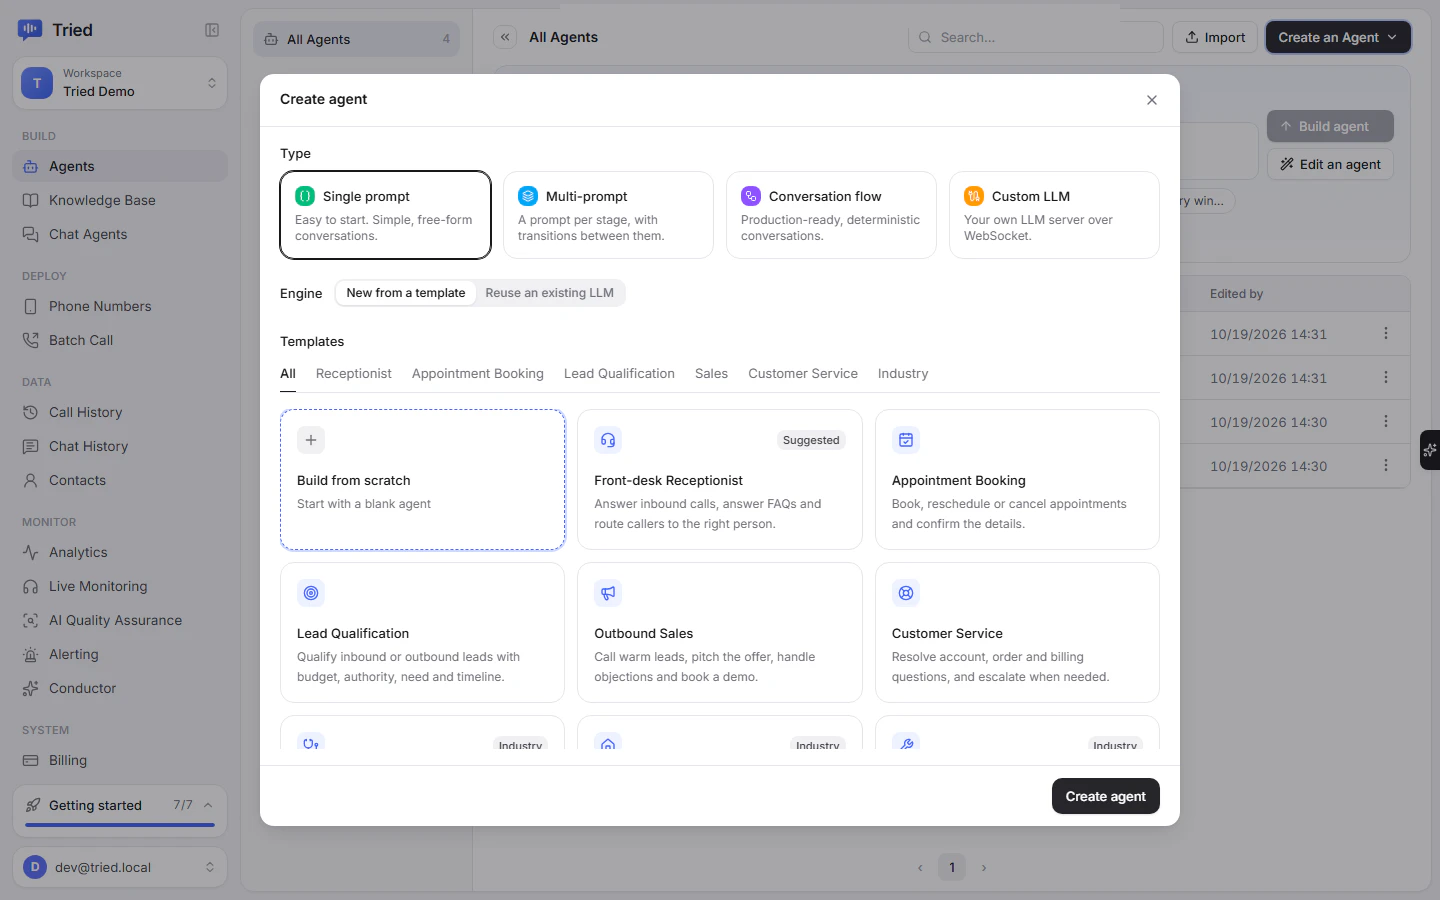Screen dimensions: 1440x900
Task: Click the Create agent button
Action: 1106,796
